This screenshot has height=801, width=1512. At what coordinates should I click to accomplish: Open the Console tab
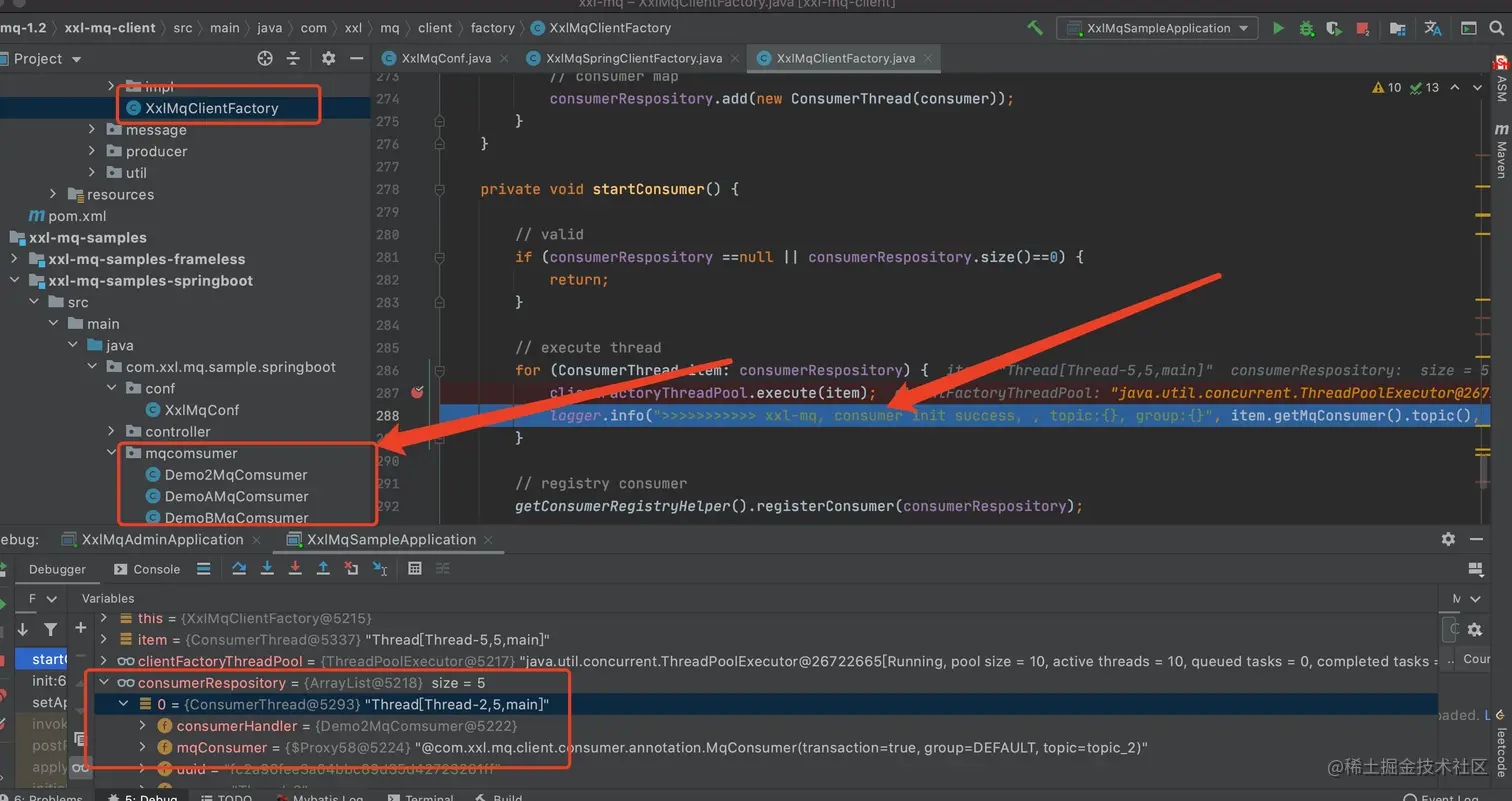tap(147, 569)
